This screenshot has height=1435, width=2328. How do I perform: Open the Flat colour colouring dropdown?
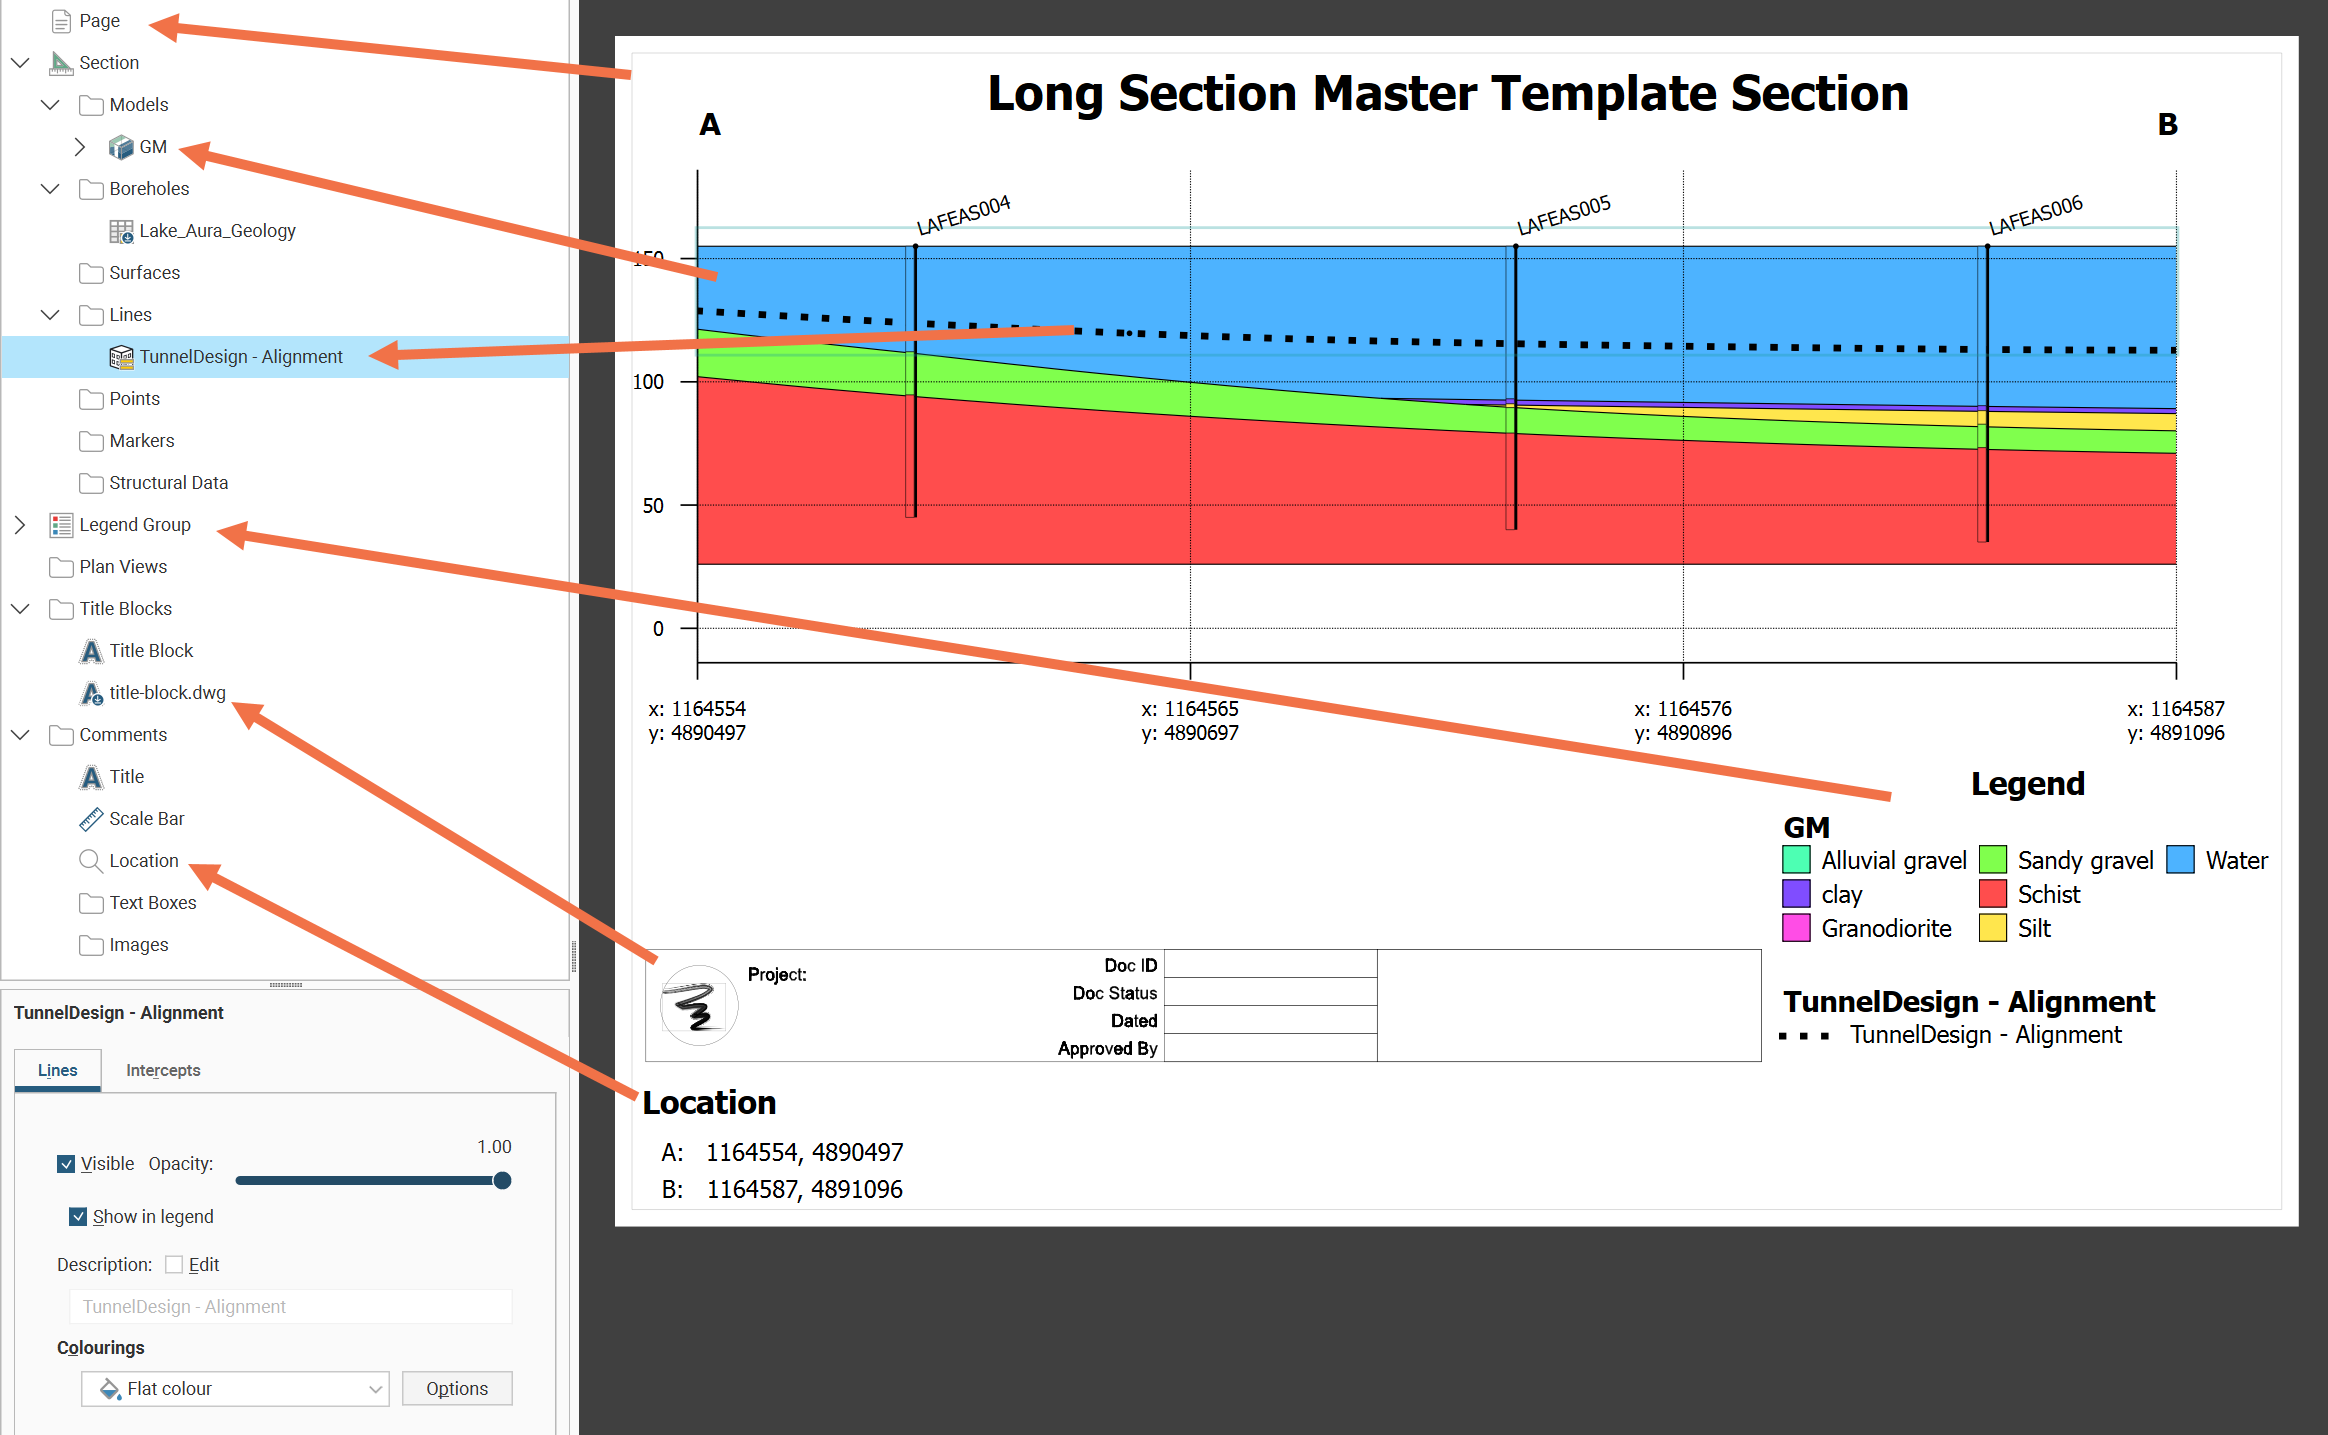(236, 1389)
